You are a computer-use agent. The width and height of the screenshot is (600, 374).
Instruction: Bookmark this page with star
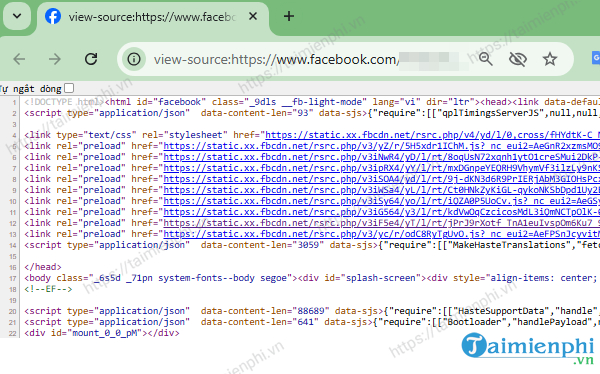pyautogui.click(x=550, y=59)
